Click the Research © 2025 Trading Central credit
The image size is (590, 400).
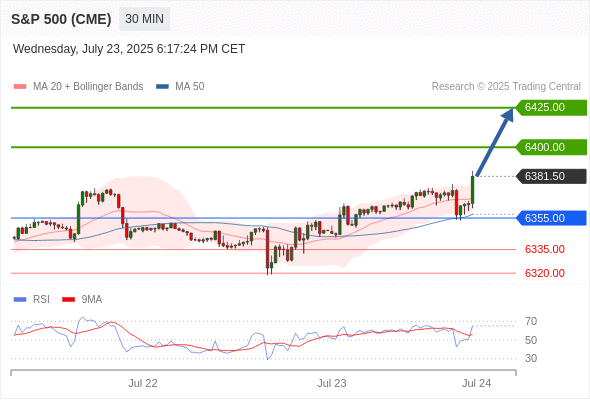[x=506, y=87]
